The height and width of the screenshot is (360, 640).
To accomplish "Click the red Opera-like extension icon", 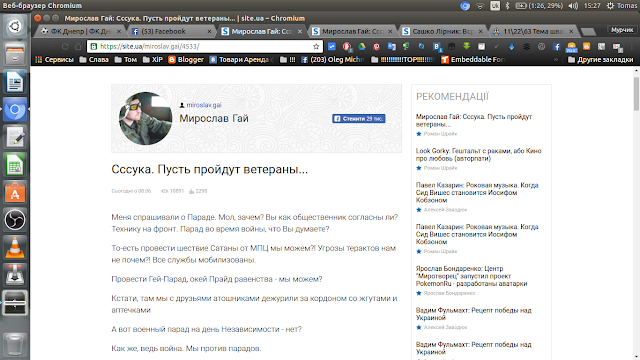I will pyautogui.click(x=347, y=47).
